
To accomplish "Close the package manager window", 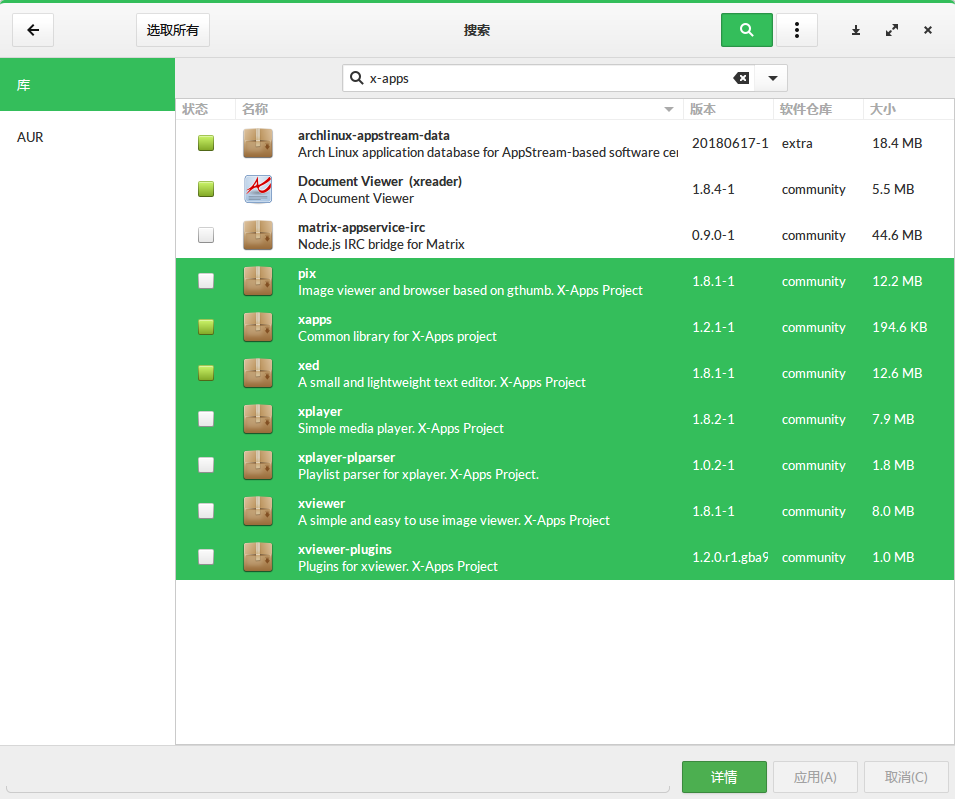I will pos(928,30).
